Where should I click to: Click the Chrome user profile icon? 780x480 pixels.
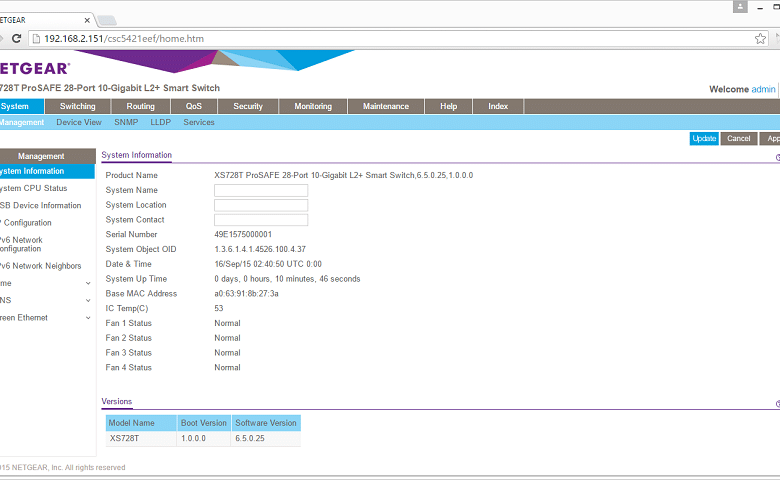[x=740, y=7]
